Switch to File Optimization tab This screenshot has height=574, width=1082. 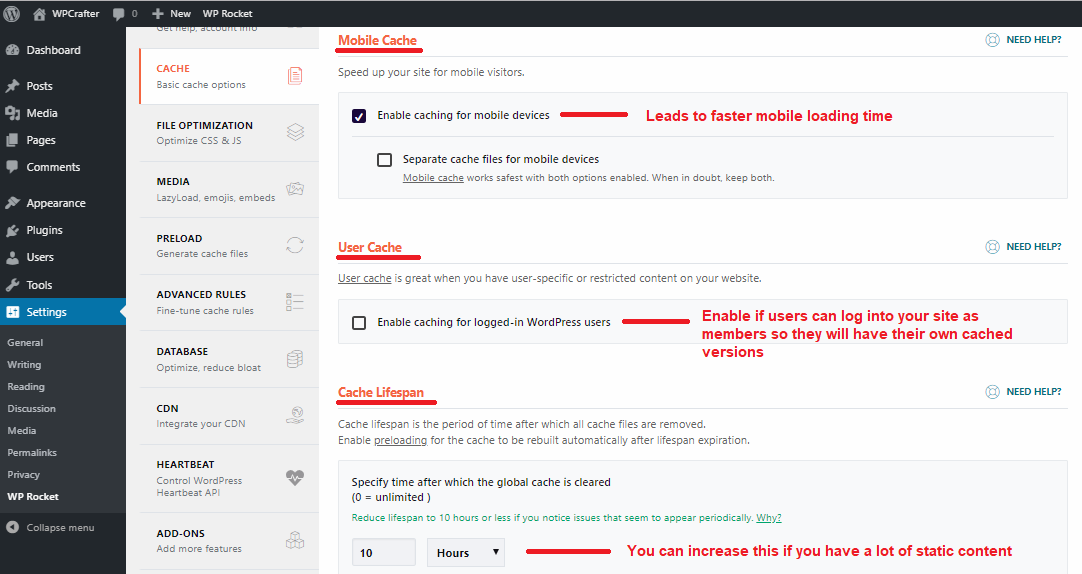(x=229, y=132)
